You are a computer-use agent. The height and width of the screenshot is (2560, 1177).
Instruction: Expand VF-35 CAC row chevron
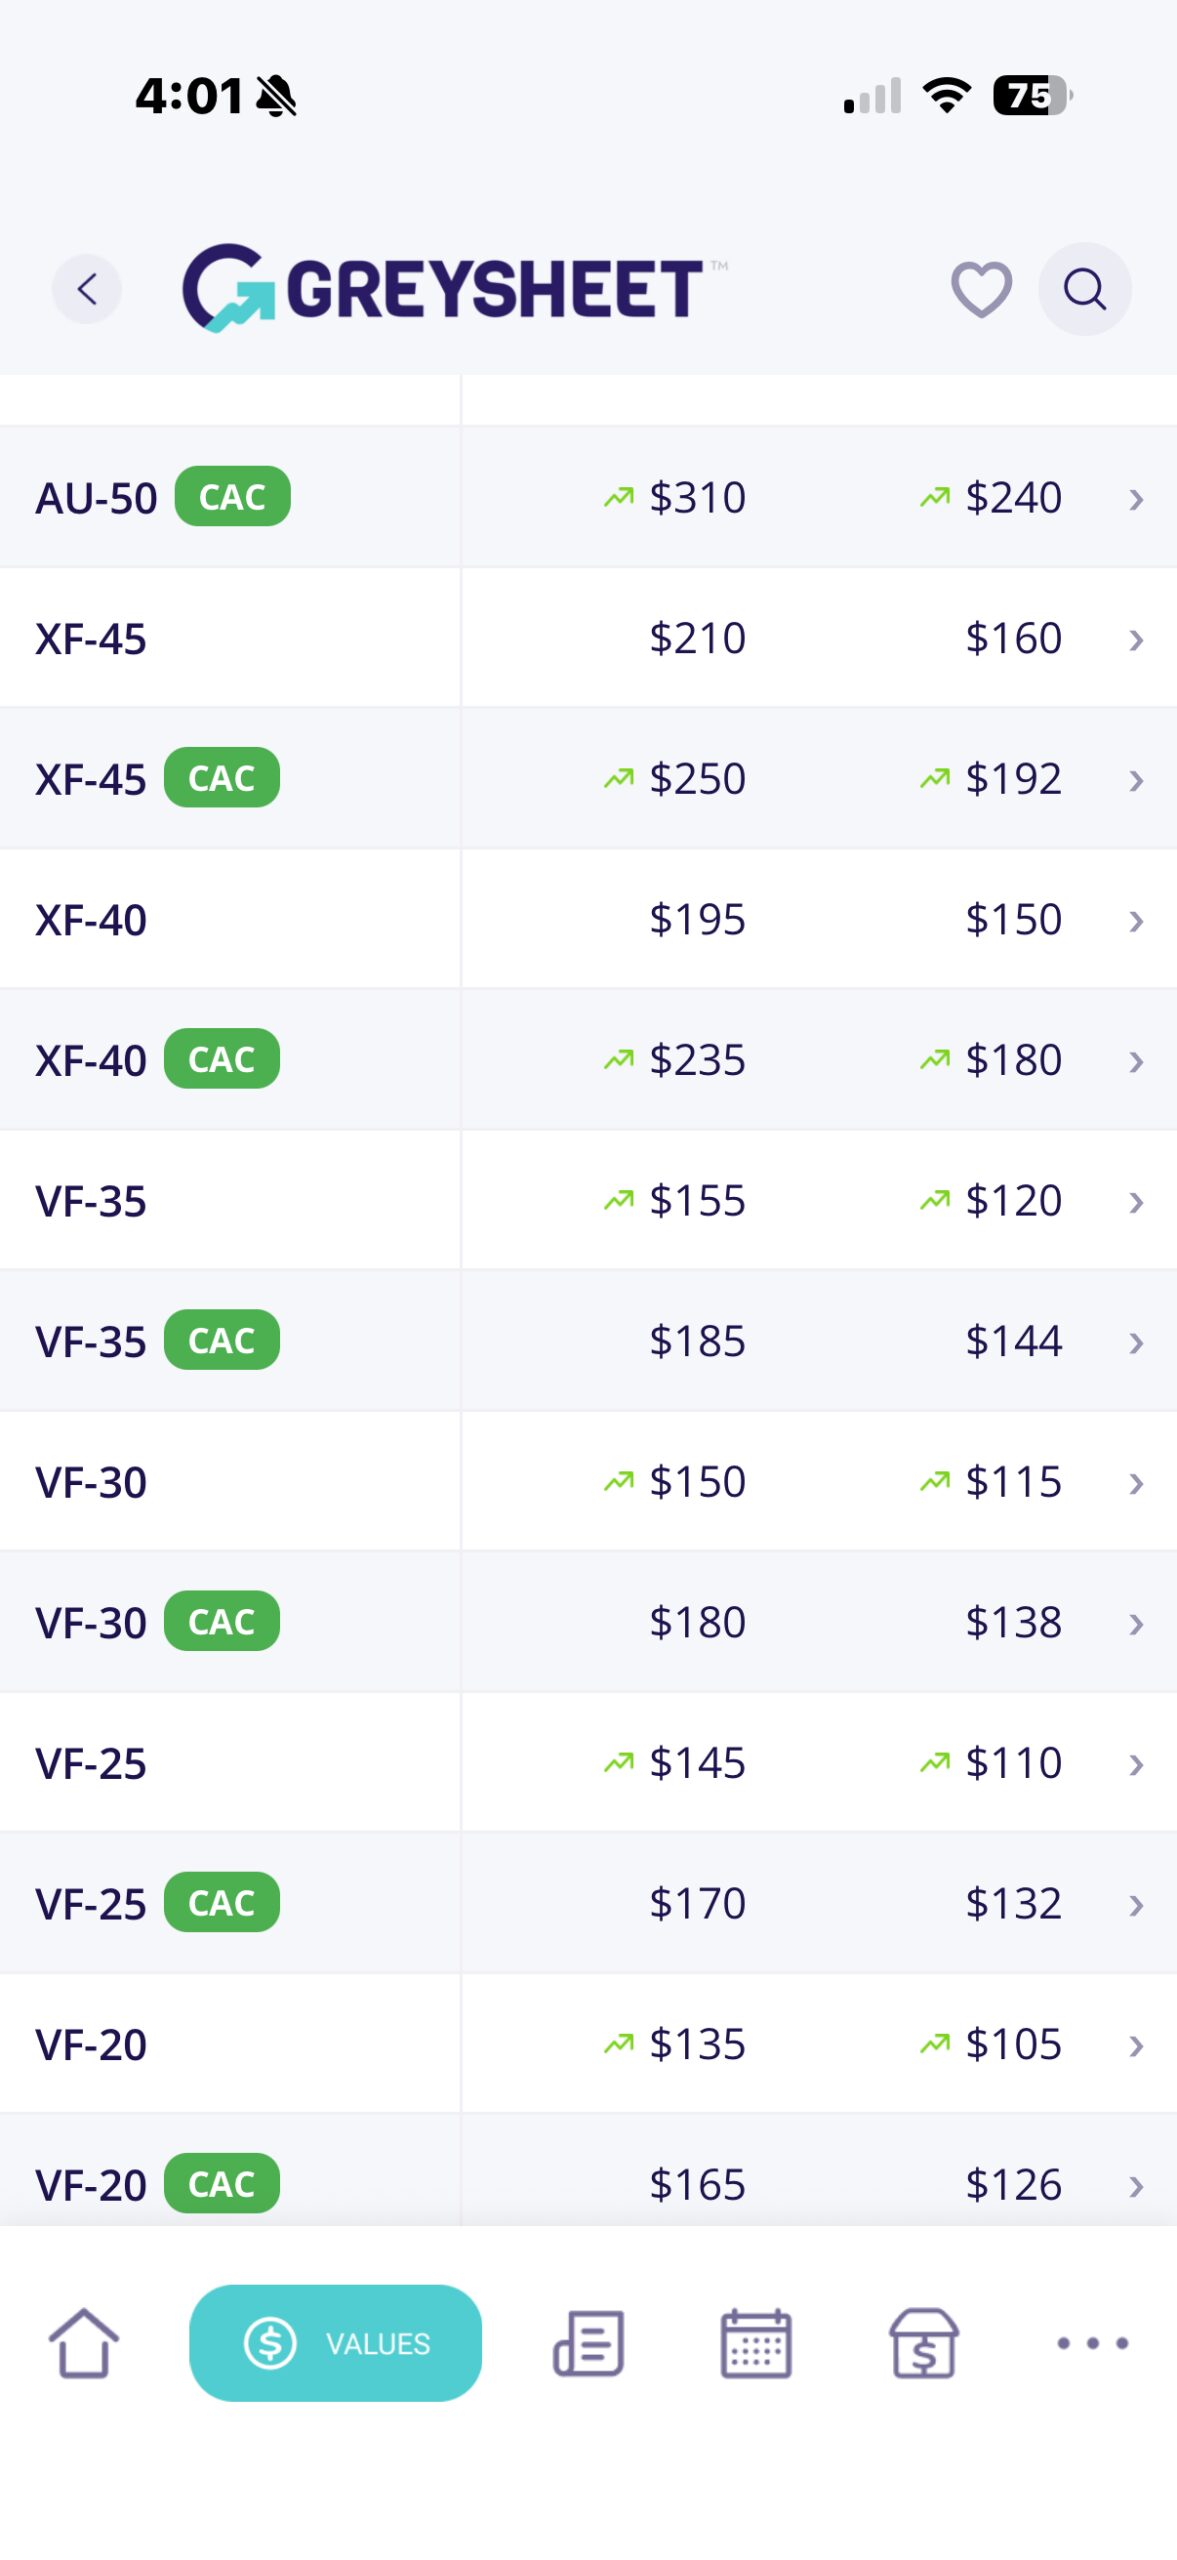click(1136, 1342)
